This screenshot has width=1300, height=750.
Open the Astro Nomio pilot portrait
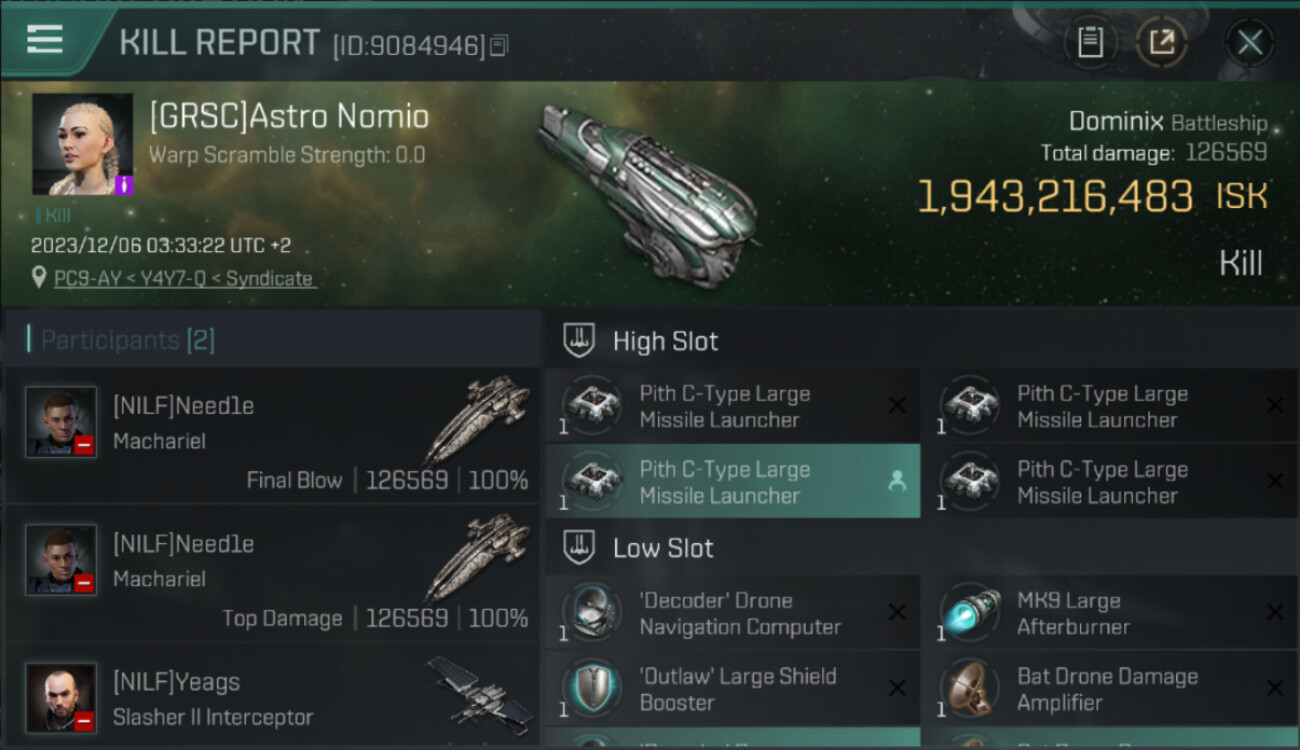point(82,144)
